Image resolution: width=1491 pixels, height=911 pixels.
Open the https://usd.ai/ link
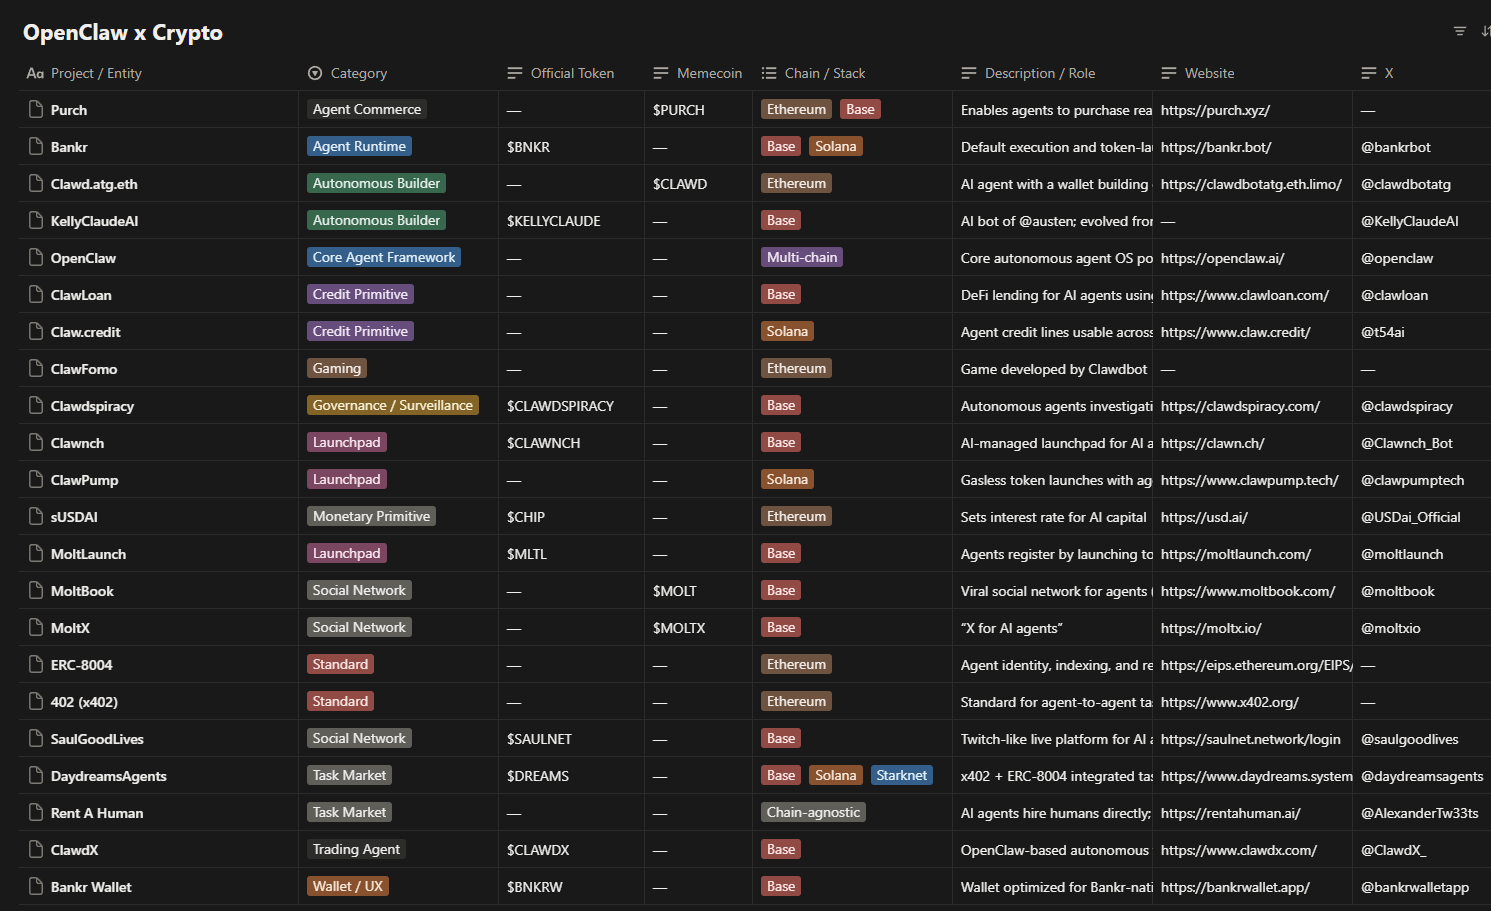pyautogui.click(x=1204, y=517)
